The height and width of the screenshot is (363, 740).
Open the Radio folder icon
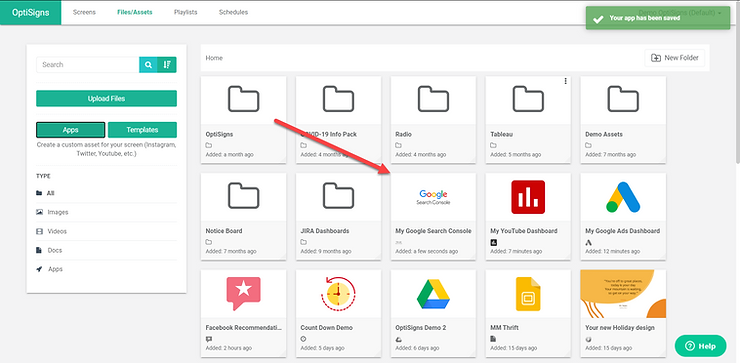pos(433,99)
